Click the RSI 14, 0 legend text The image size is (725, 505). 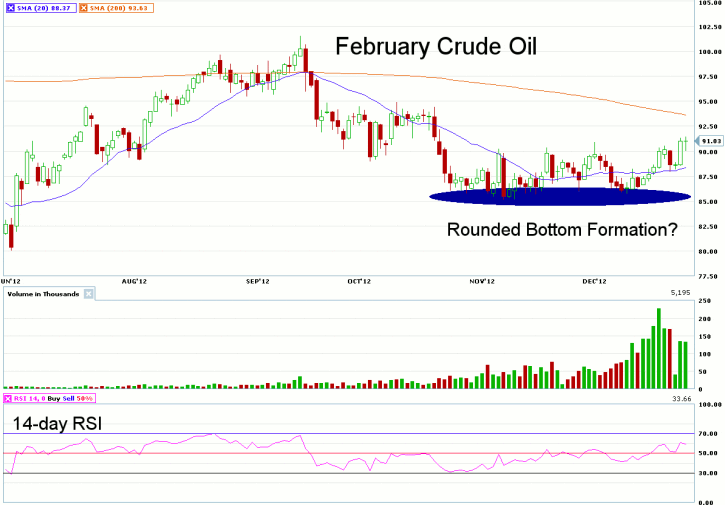(30, 400)
